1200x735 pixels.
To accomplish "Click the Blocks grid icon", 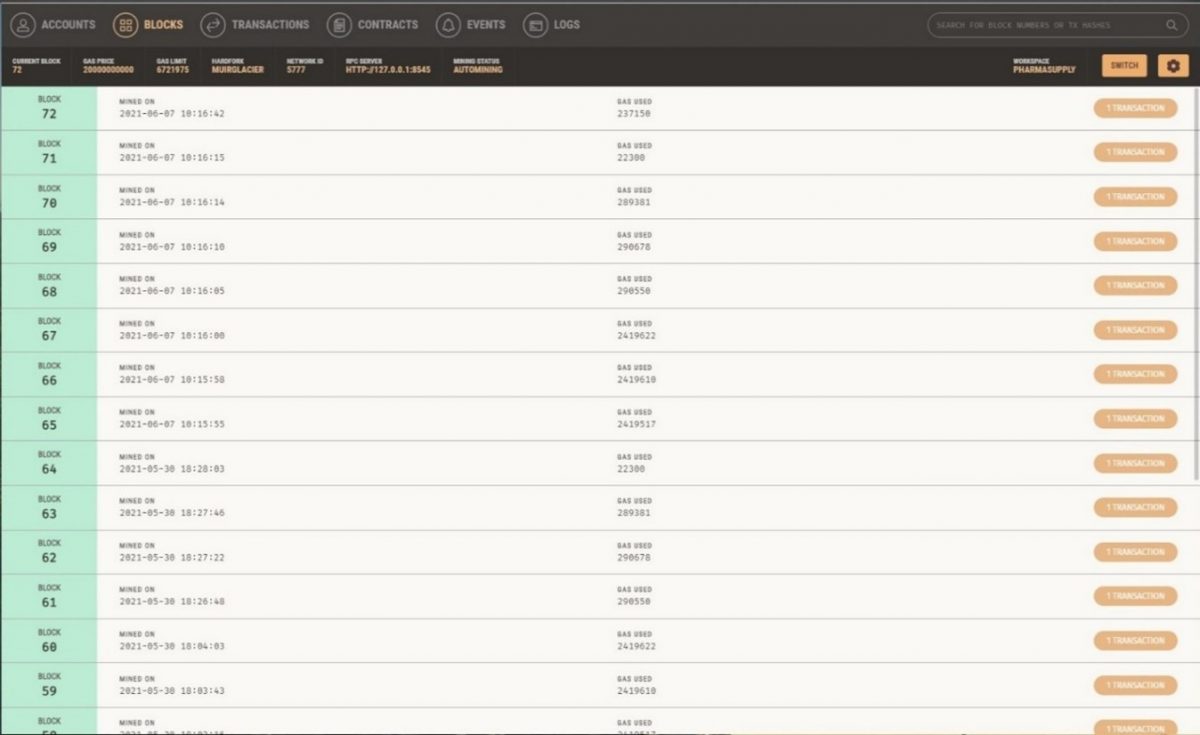I will (125, 25).
